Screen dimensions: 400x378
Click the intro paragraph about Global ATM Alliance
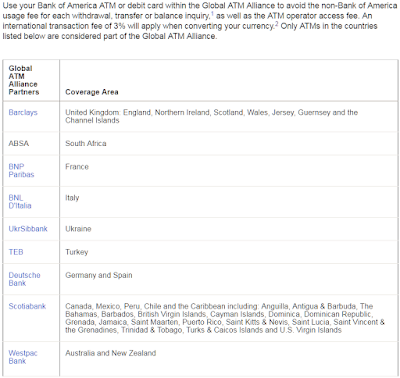(199, 21)
